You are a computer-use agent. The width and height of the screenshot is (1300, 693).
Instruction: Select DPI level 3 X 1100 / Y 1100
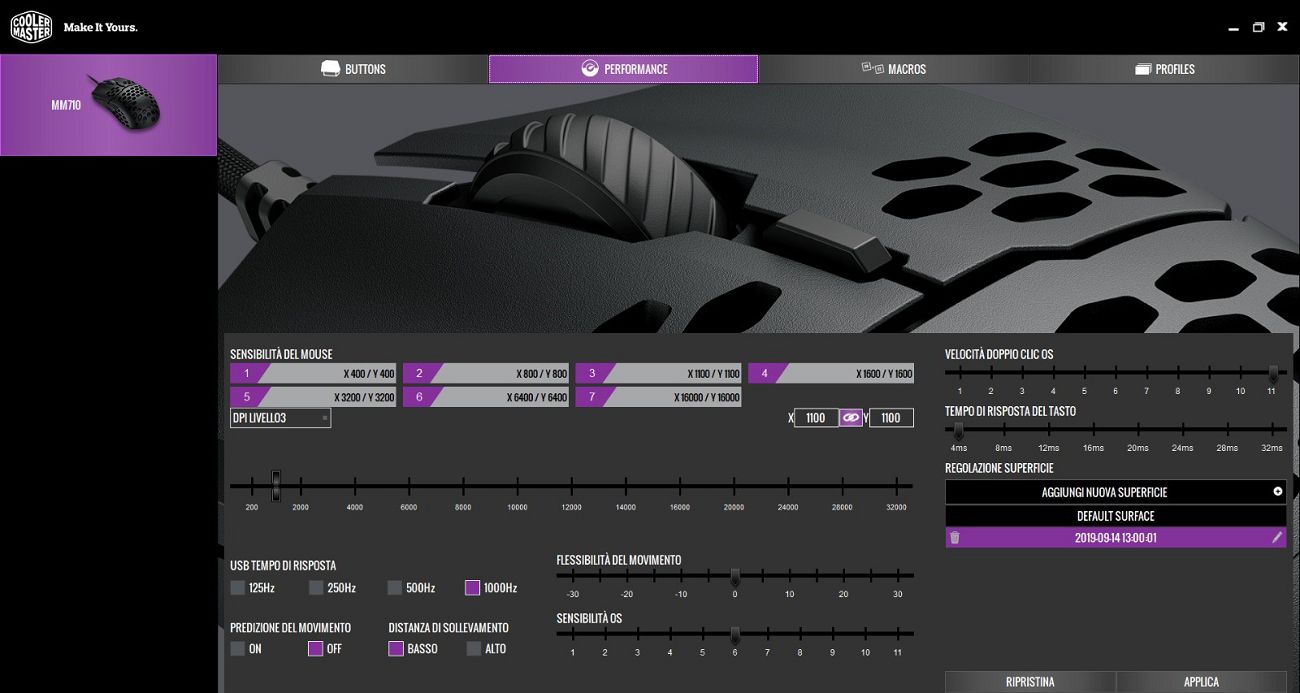658,373
